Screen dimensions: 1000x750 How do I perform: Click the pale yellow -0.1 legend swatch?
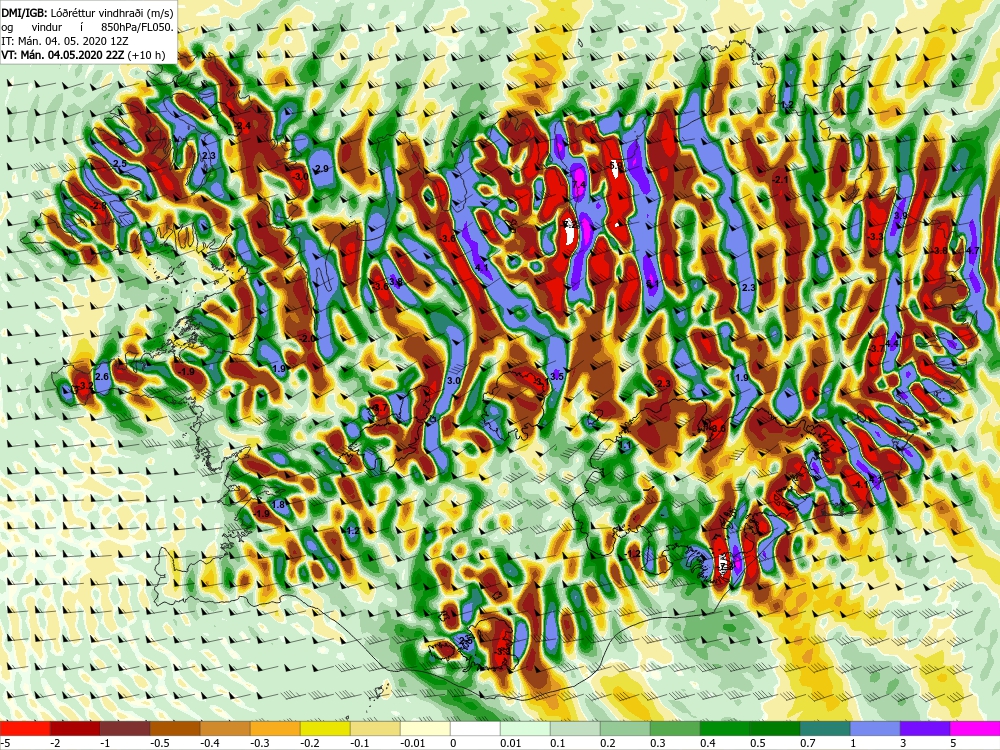tap(375, 728)
